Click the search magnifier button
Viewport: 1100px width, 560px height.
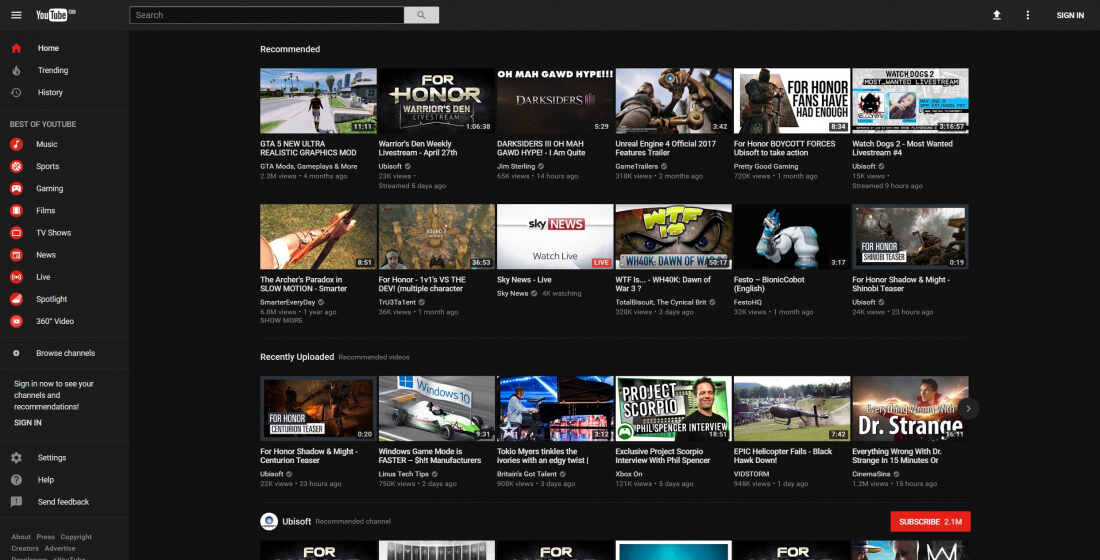[x=421, y=15]
